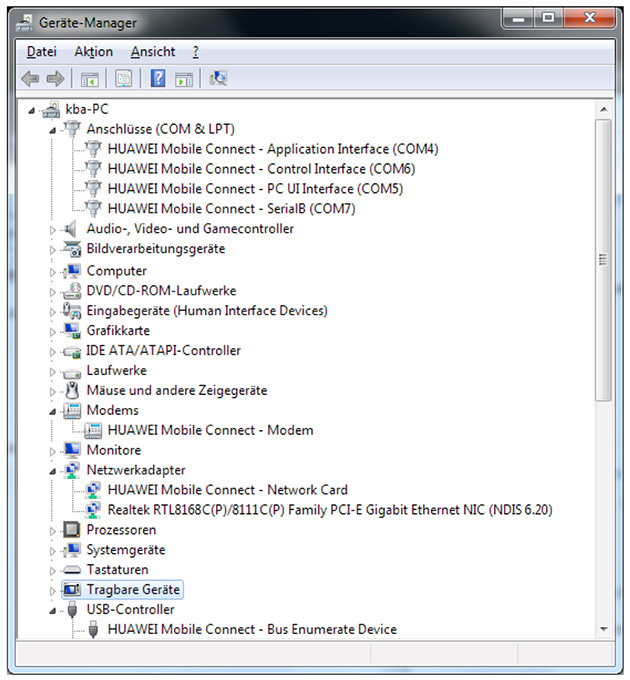630x680 pixels.
Task: Click the USB-Controller plug icon
Action: click(72, 610)
